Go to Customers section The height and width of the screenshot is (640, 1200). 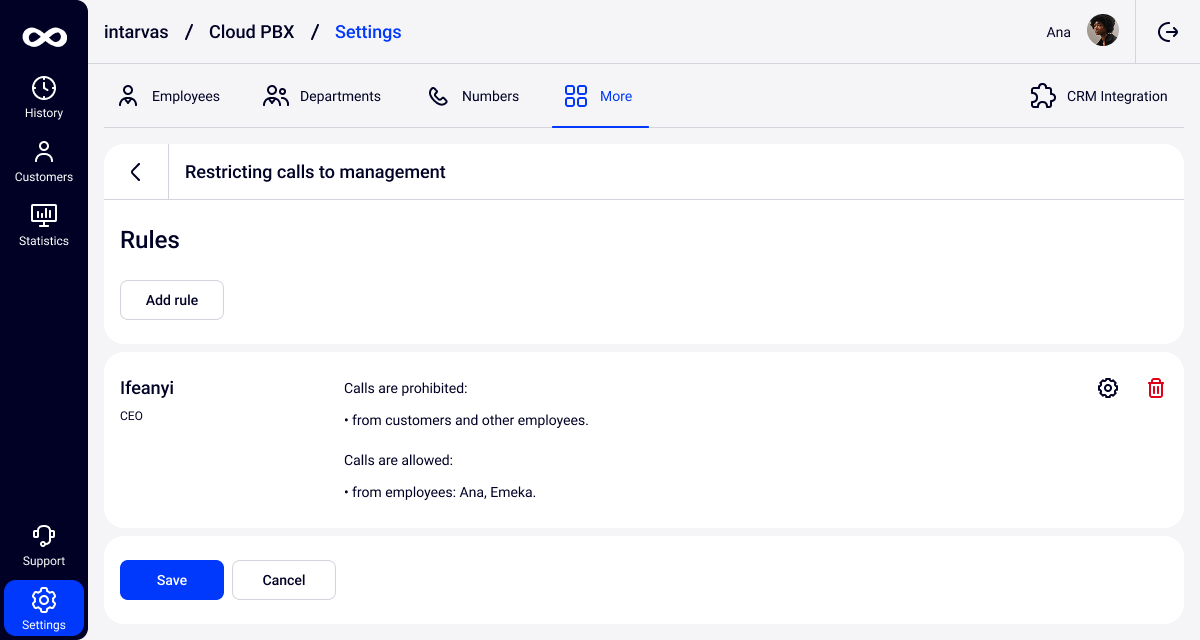44,162
